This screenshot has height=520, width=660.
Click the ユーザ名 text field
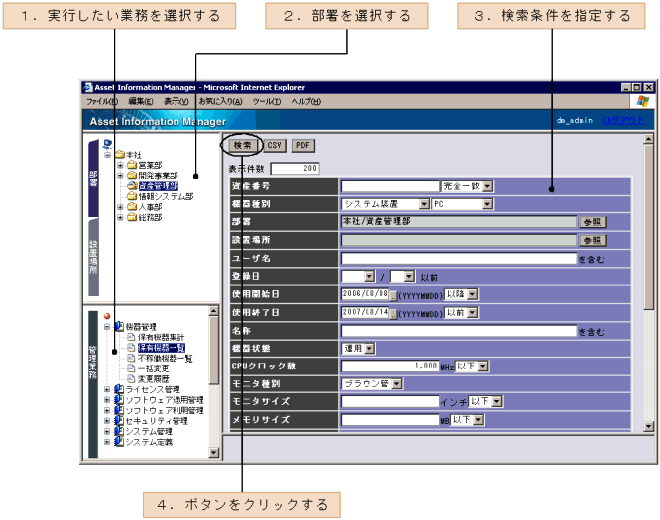click(458, 258)
